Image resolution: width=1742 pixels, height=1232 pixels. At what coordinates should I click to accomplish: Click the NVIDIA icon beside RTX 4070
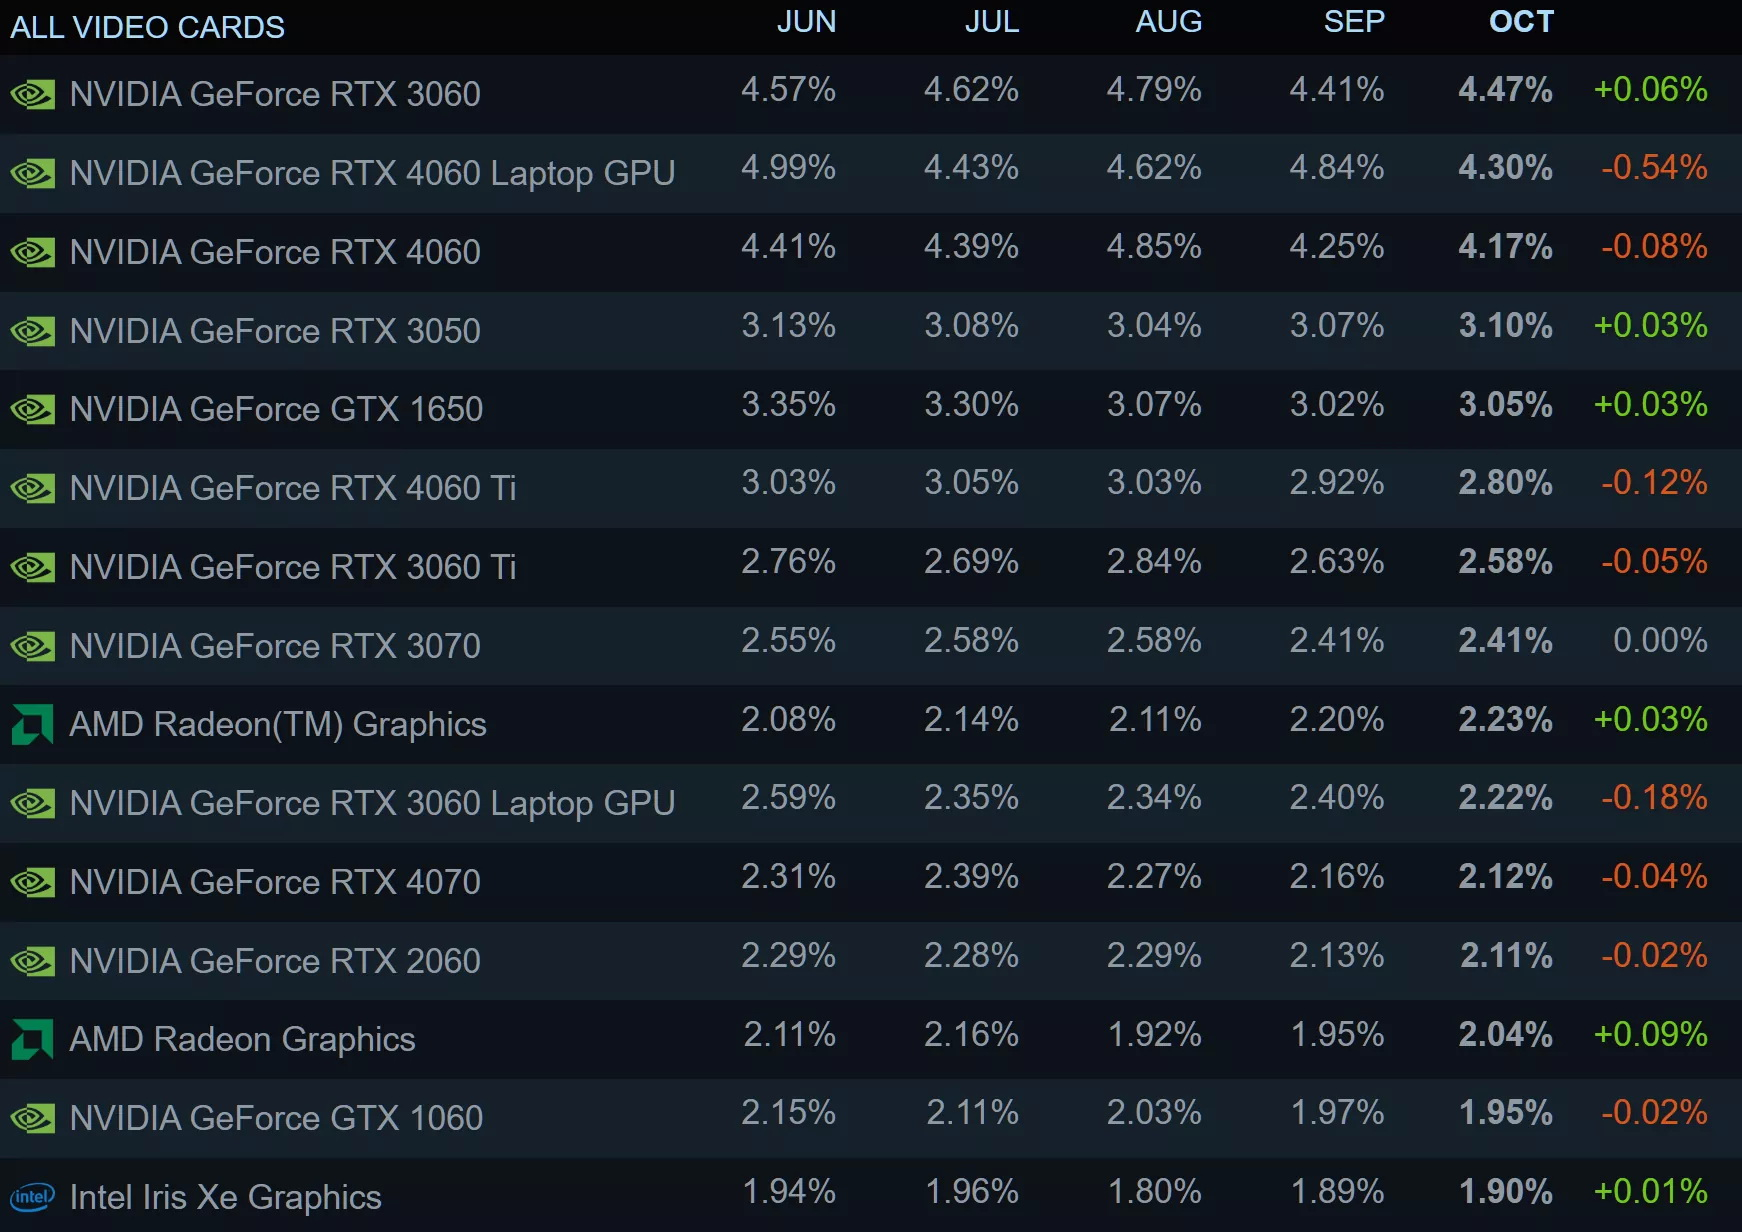(32, 883)
